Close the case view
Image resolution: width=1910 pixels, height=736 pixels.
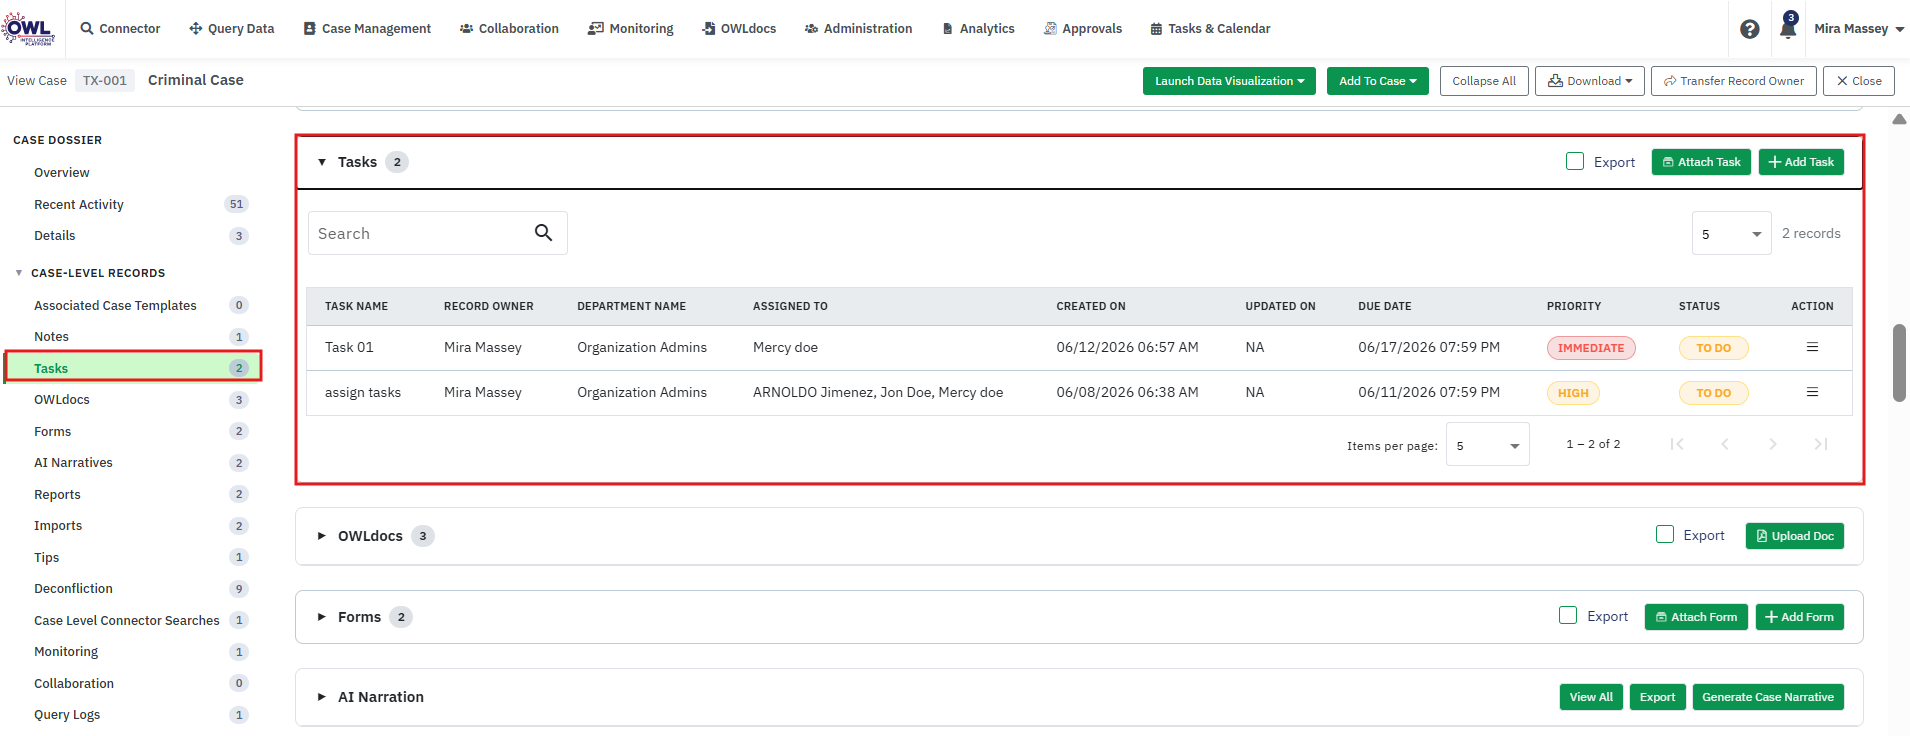point(1859,81)
